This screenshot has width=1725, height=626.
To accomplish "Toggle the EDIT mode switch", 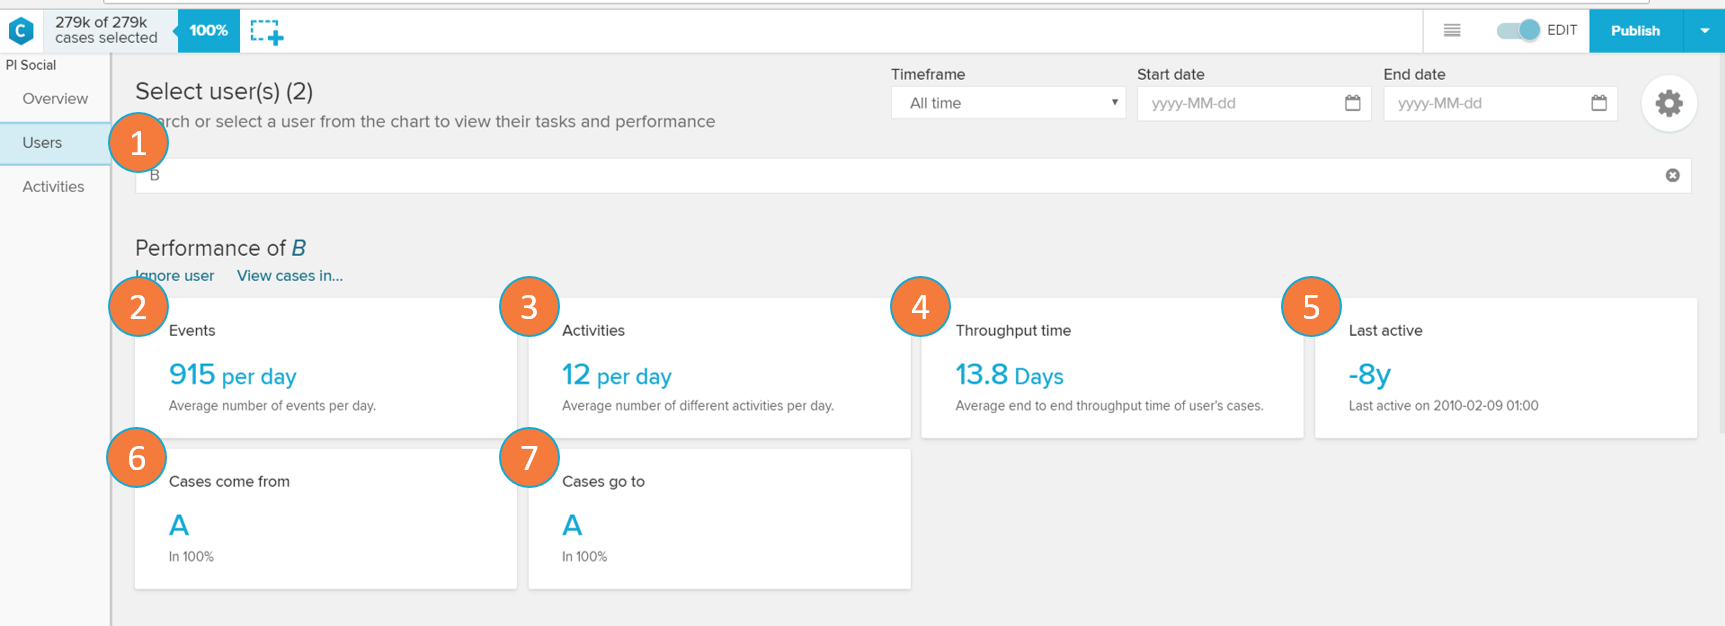I will pyautogui.click(x=1517, y=31).
